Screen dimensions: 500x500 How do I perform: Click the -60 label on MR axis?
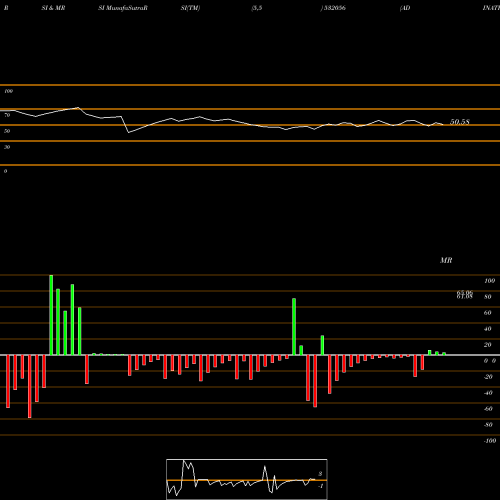coord(488,409)
